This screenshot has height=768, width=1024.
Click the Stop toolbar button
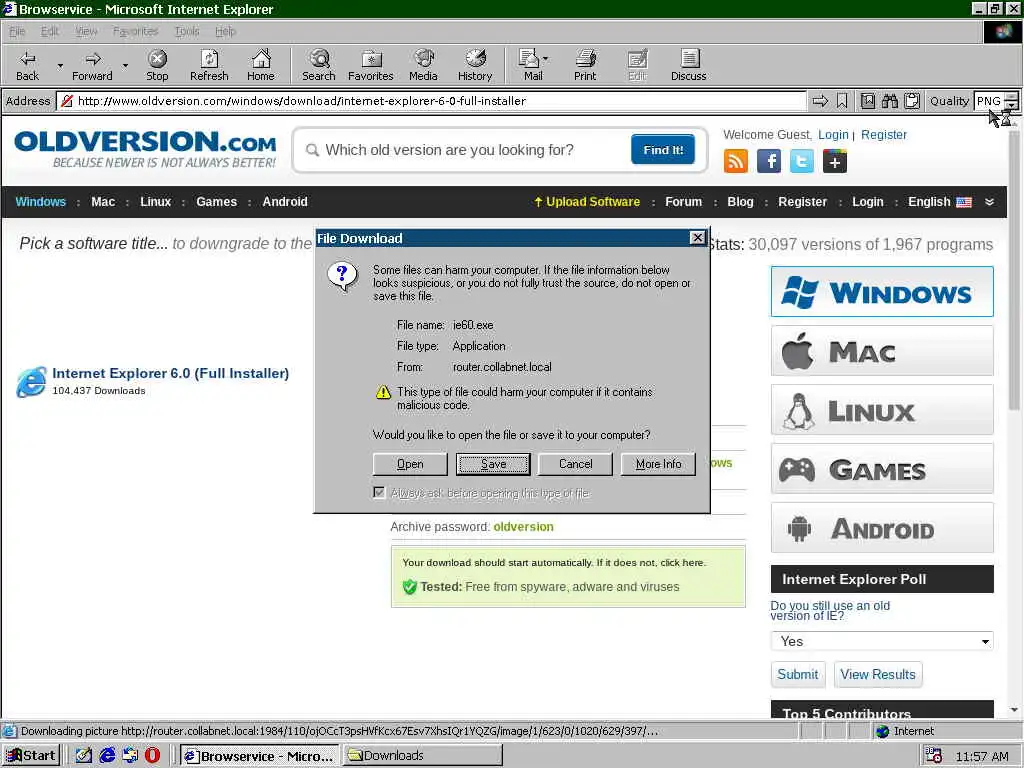[157, 65]
